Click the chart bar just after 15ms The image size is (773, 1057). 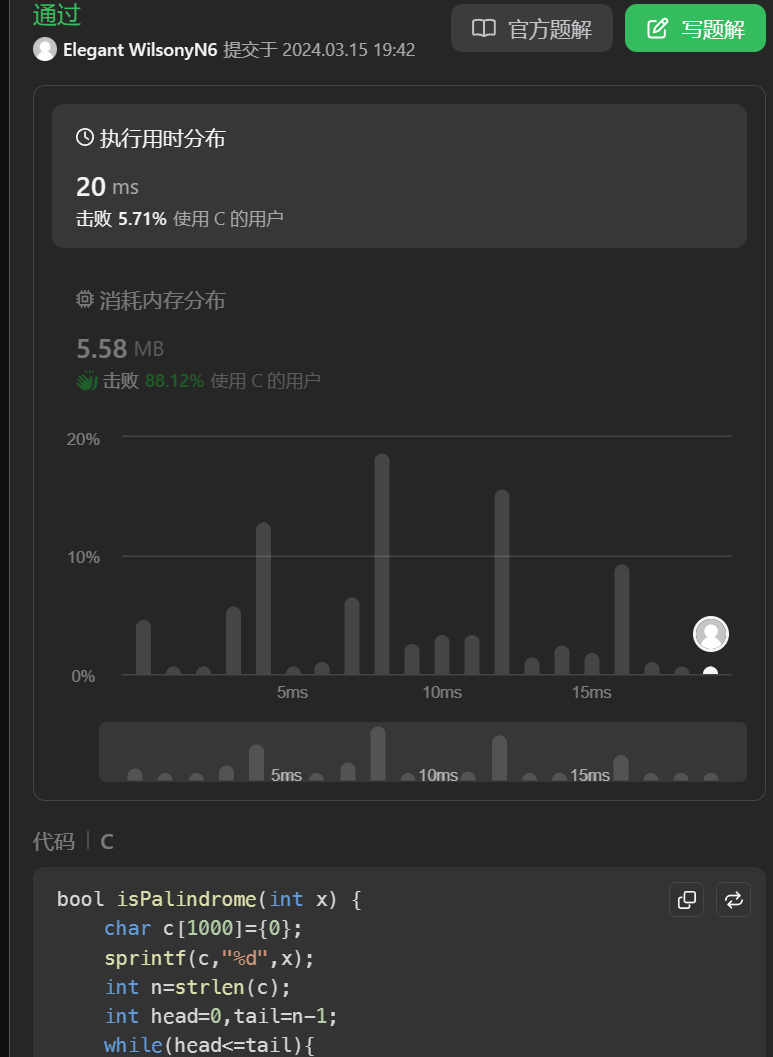point(622,620)
